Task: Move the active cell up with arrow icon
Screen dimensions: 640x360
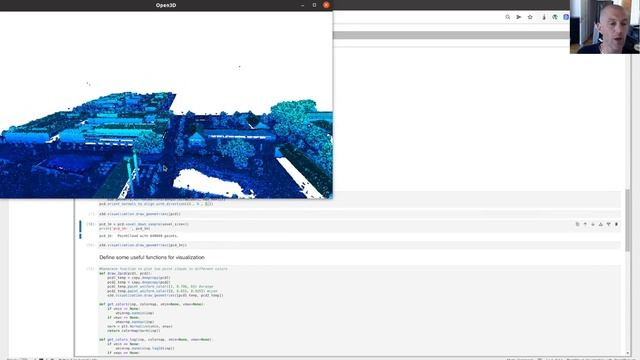Action: (x=585, y=224)
